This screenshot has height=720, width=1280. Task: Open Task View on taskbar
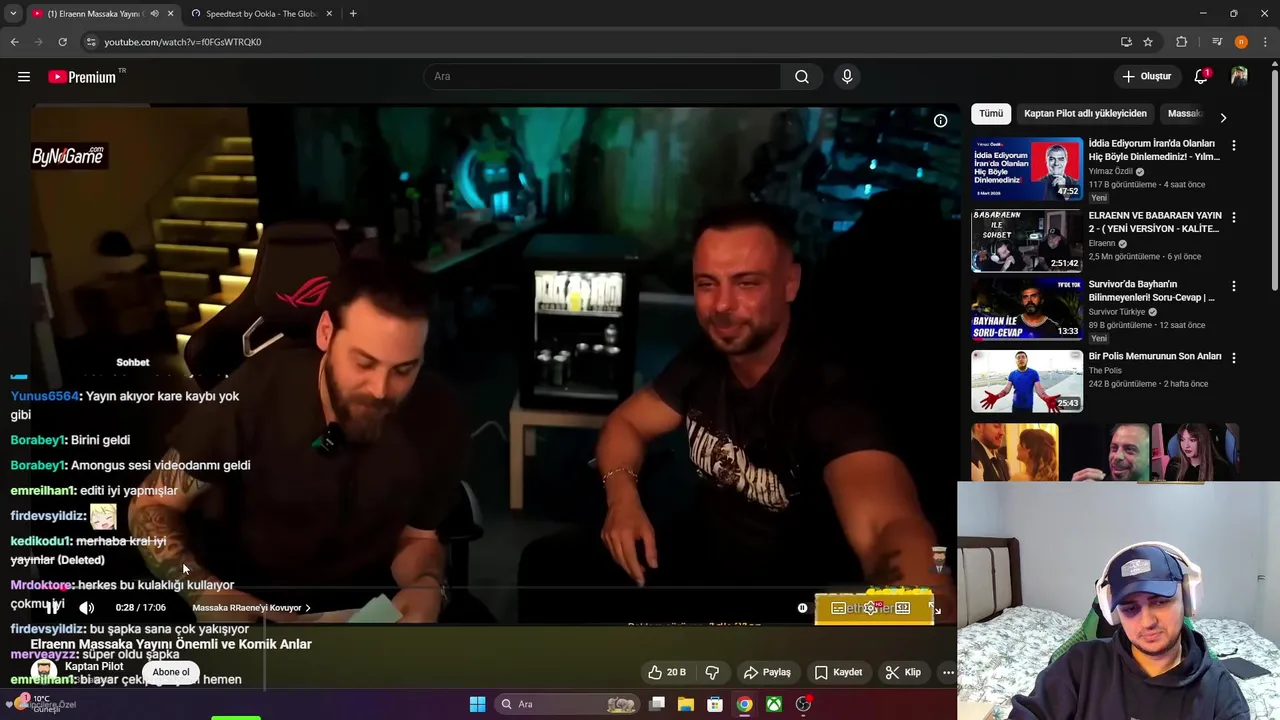point(657,704)
